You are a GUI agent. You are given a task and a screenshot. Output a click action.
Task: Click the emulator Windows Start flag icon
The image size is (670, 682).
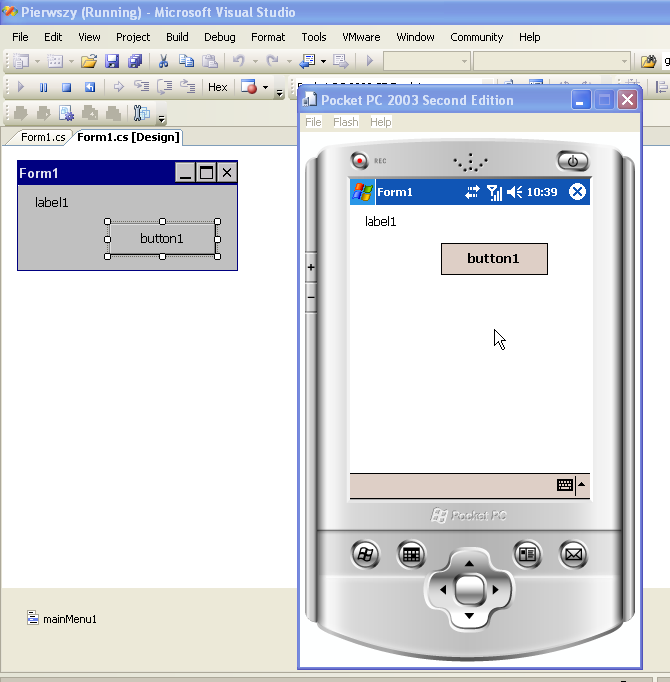[x=363, y=192]
